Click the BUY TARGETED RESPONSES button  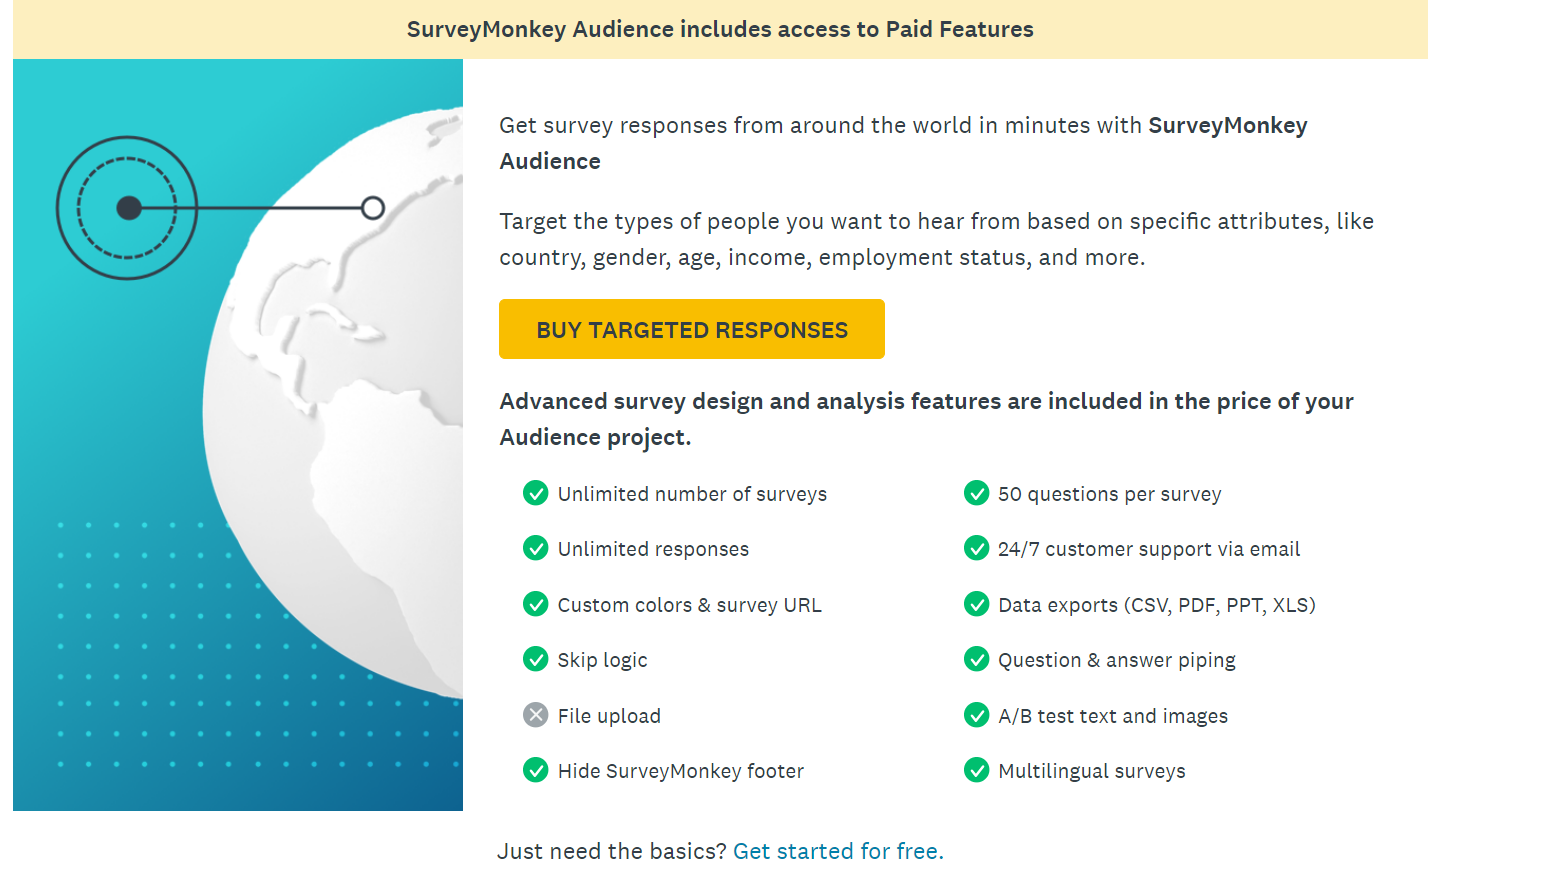tap(691, 329)
